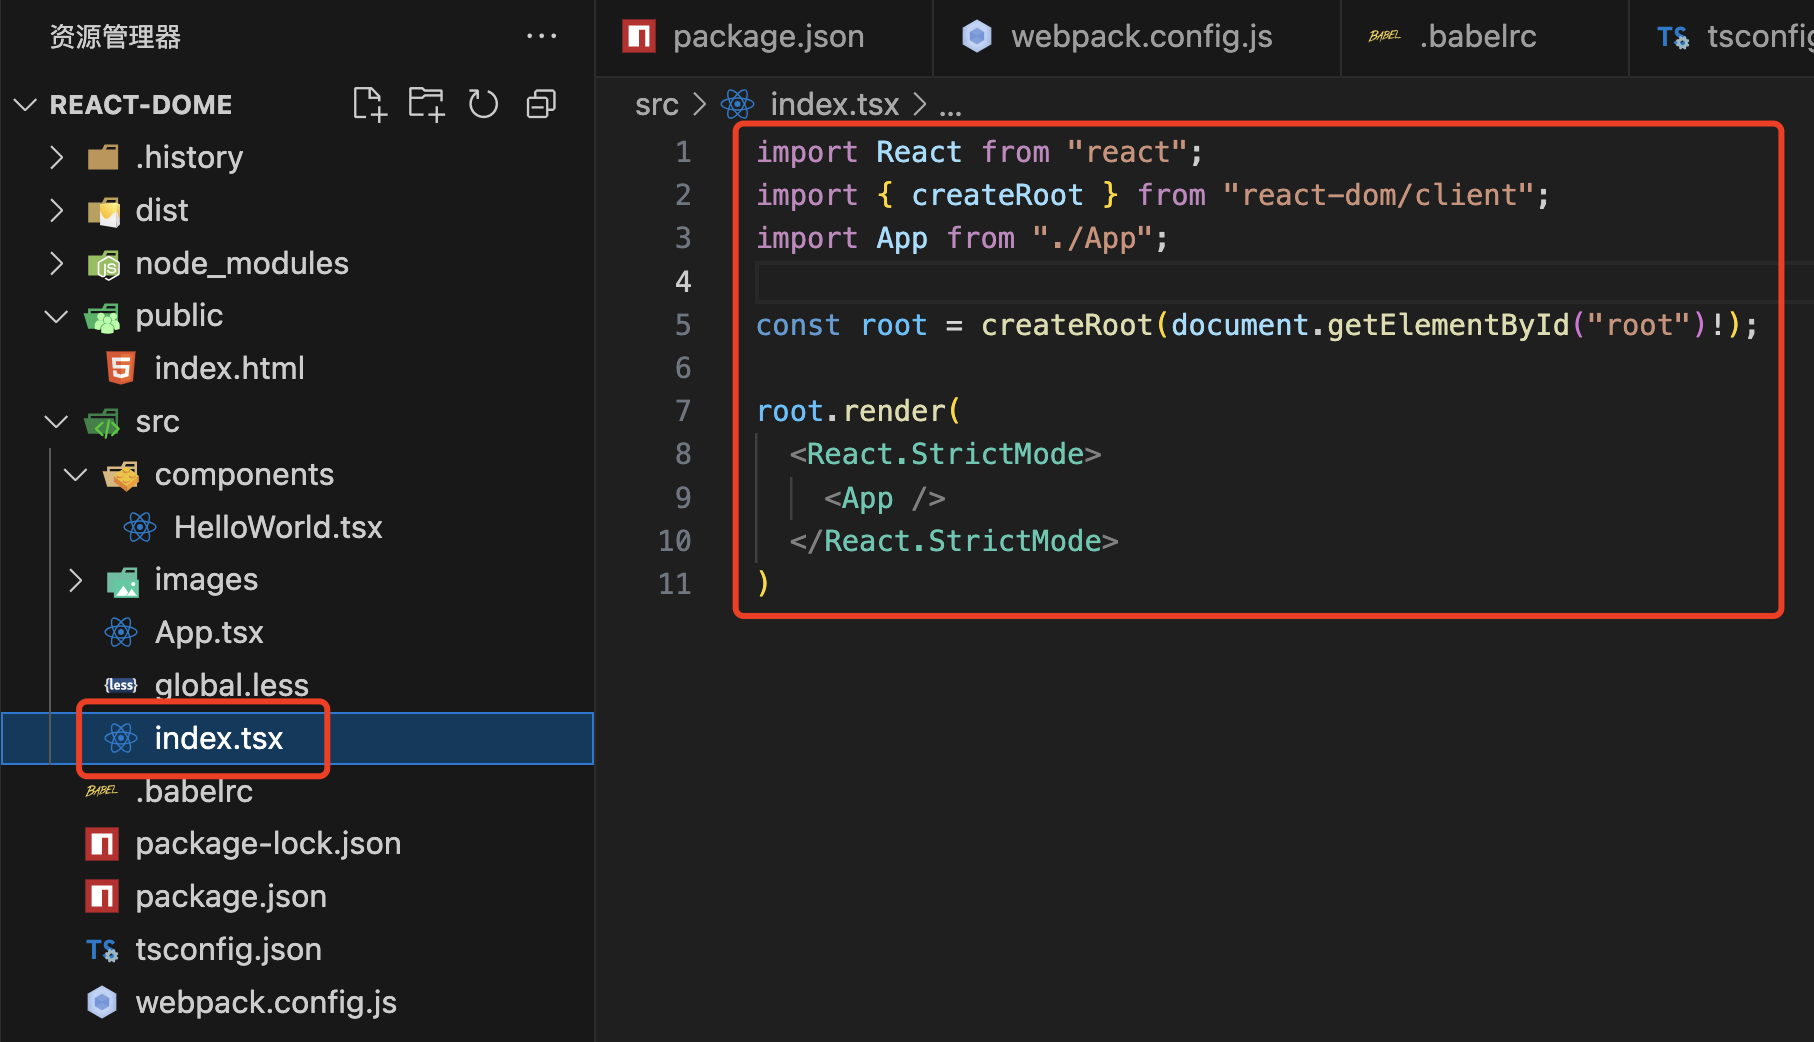Screen dimensions: 1814x1042
Task: Select src in the breadcrumb bar
Action: coord(657,103)
